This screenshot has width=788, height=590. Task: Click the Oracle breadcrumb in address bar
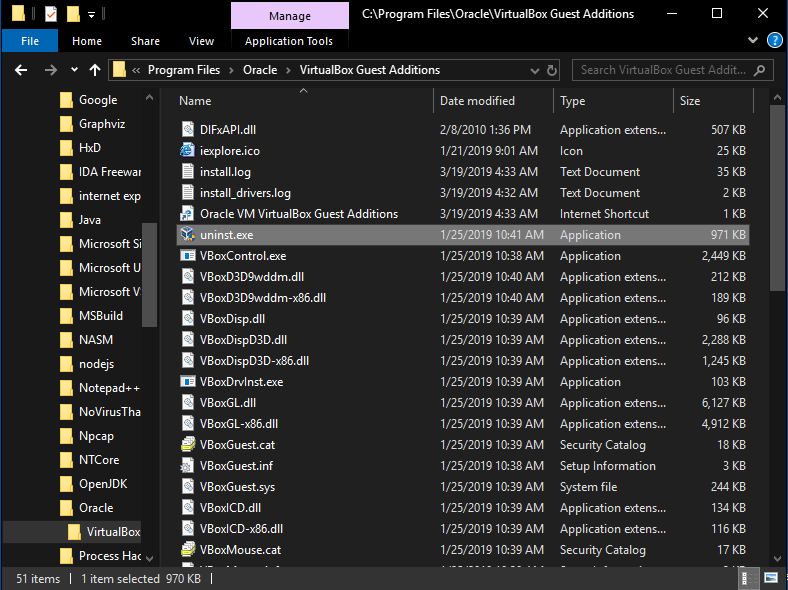click(x=260, y=70)
